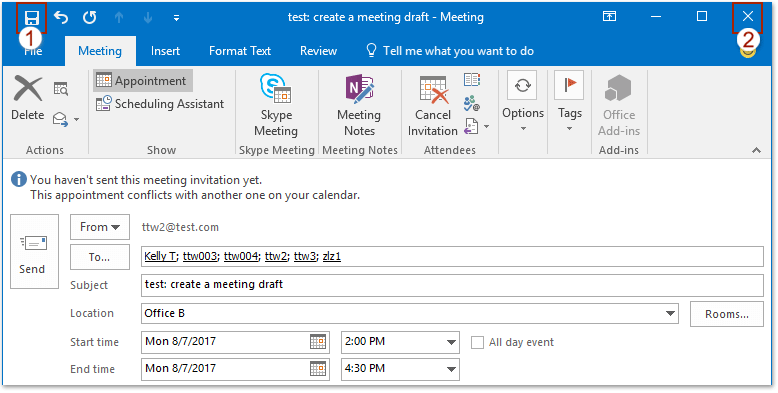778x393 pixels.
Task: Add a Skype Meeting
Action: (x=276, y=106)
